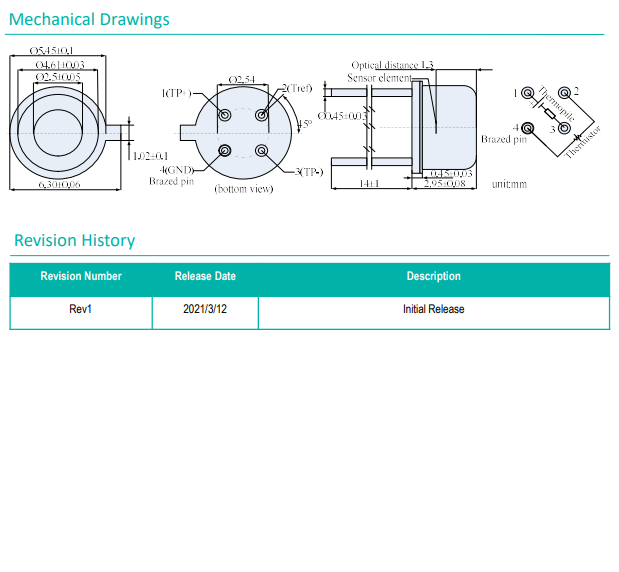The image size is (619, 572).
Task: Click the Initial Release description cell
Action: click(433, 309)
